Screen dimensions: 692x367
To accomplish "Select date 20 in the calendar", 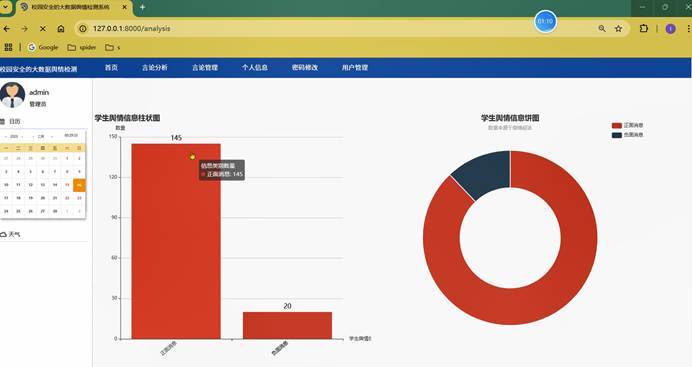I will pos(42,198).
